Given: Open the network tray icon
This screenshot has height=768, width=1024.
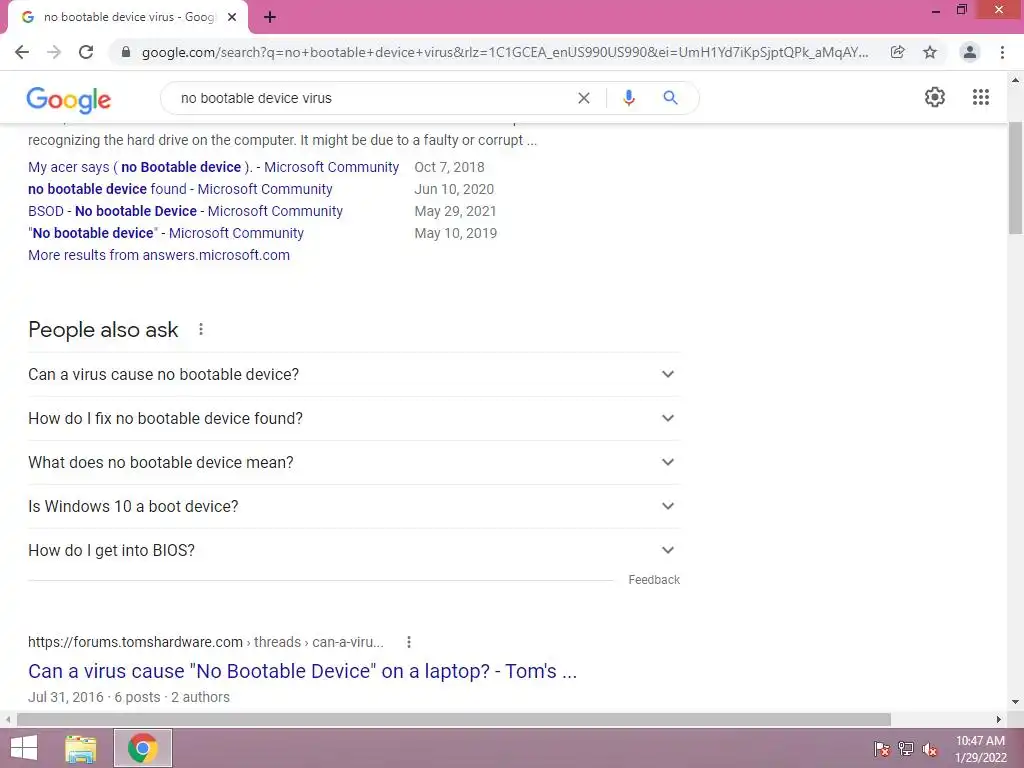Looking at the screenshot, I should (906, 749).
